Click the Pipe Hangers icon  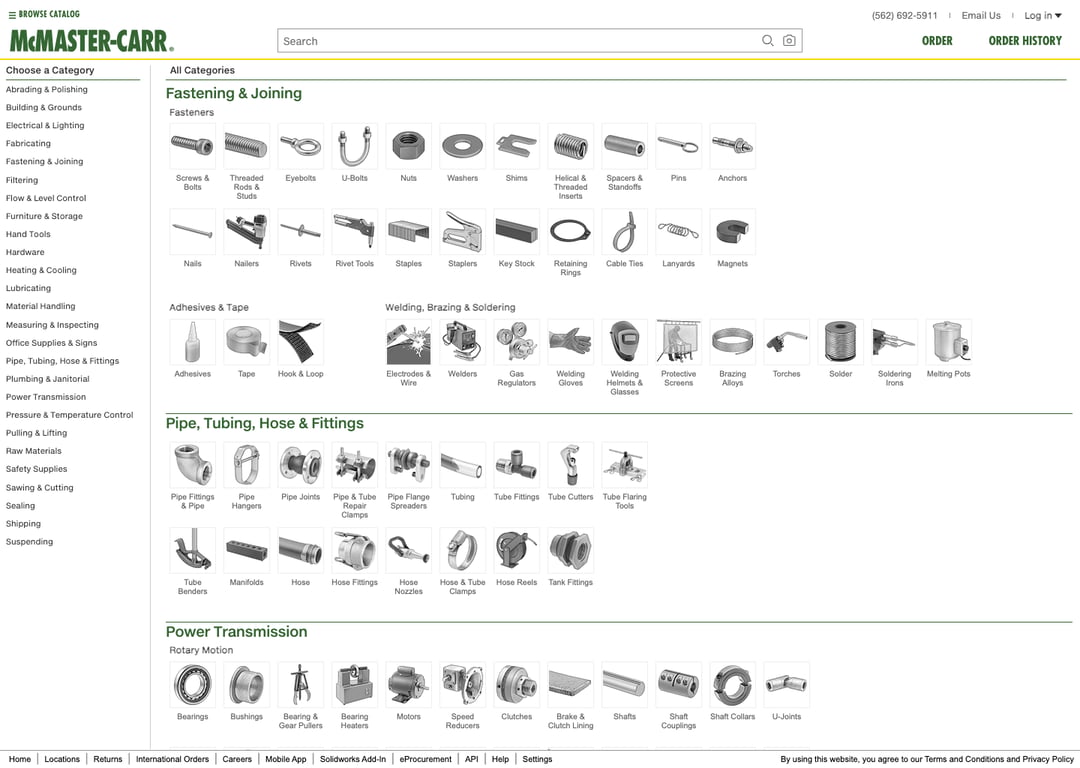pyautogui.click(x=247, y=465)
